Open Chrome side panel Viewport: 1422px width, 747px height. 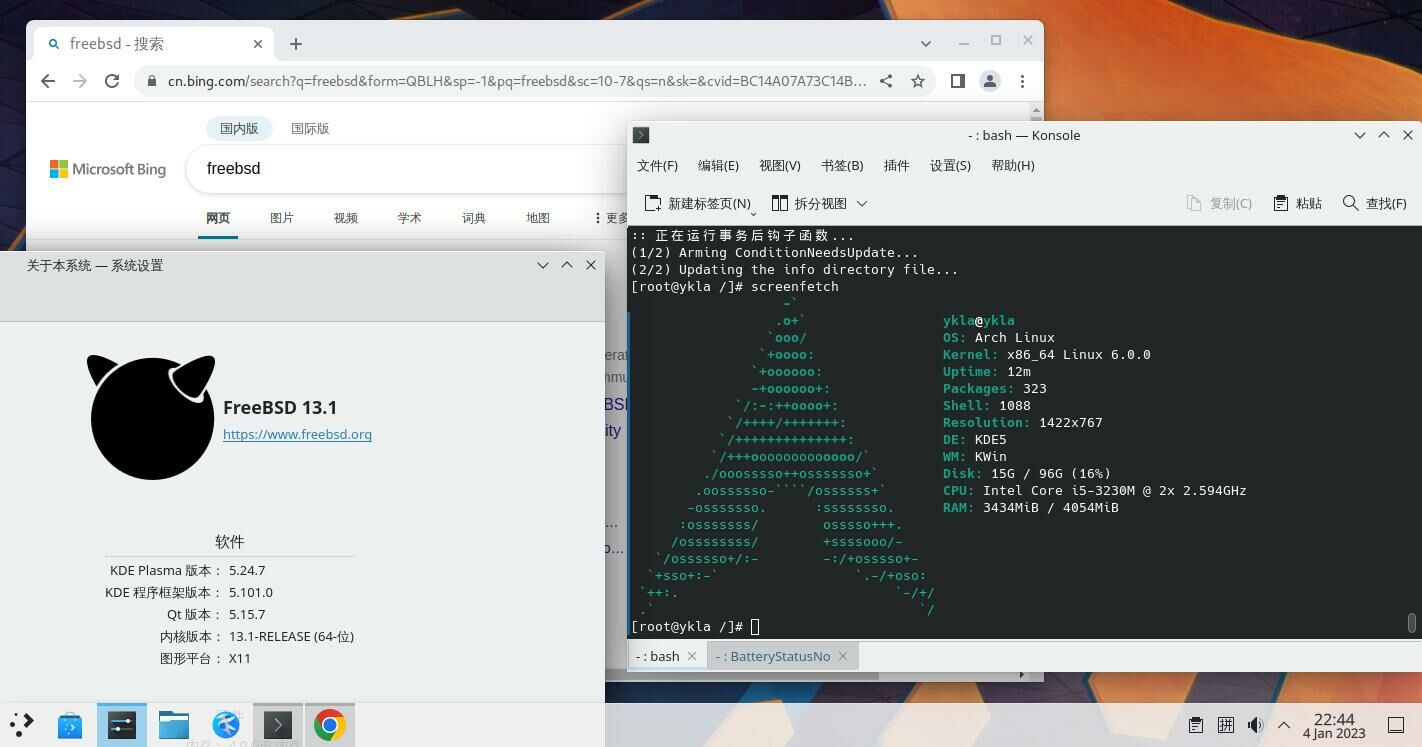tap(958, 81)
